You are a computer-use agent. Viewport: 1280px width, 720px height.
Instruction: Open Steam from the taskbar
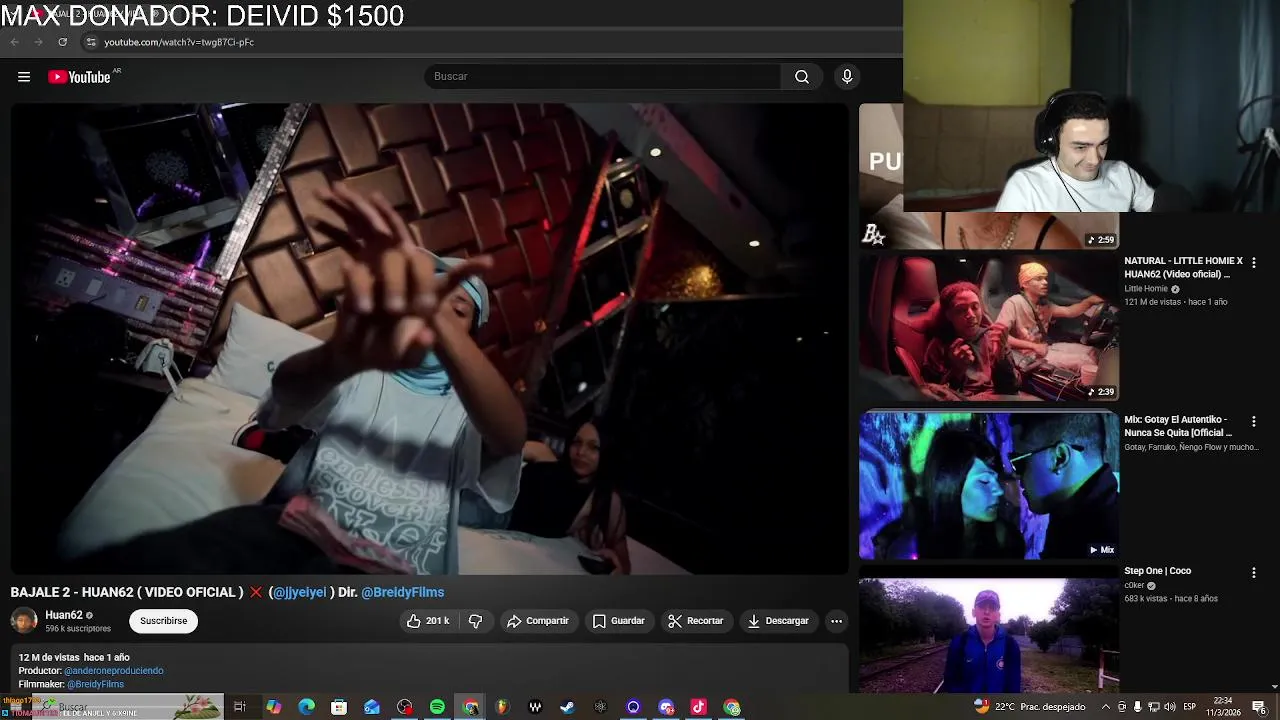pyautogui.click(x=567, y=707)
